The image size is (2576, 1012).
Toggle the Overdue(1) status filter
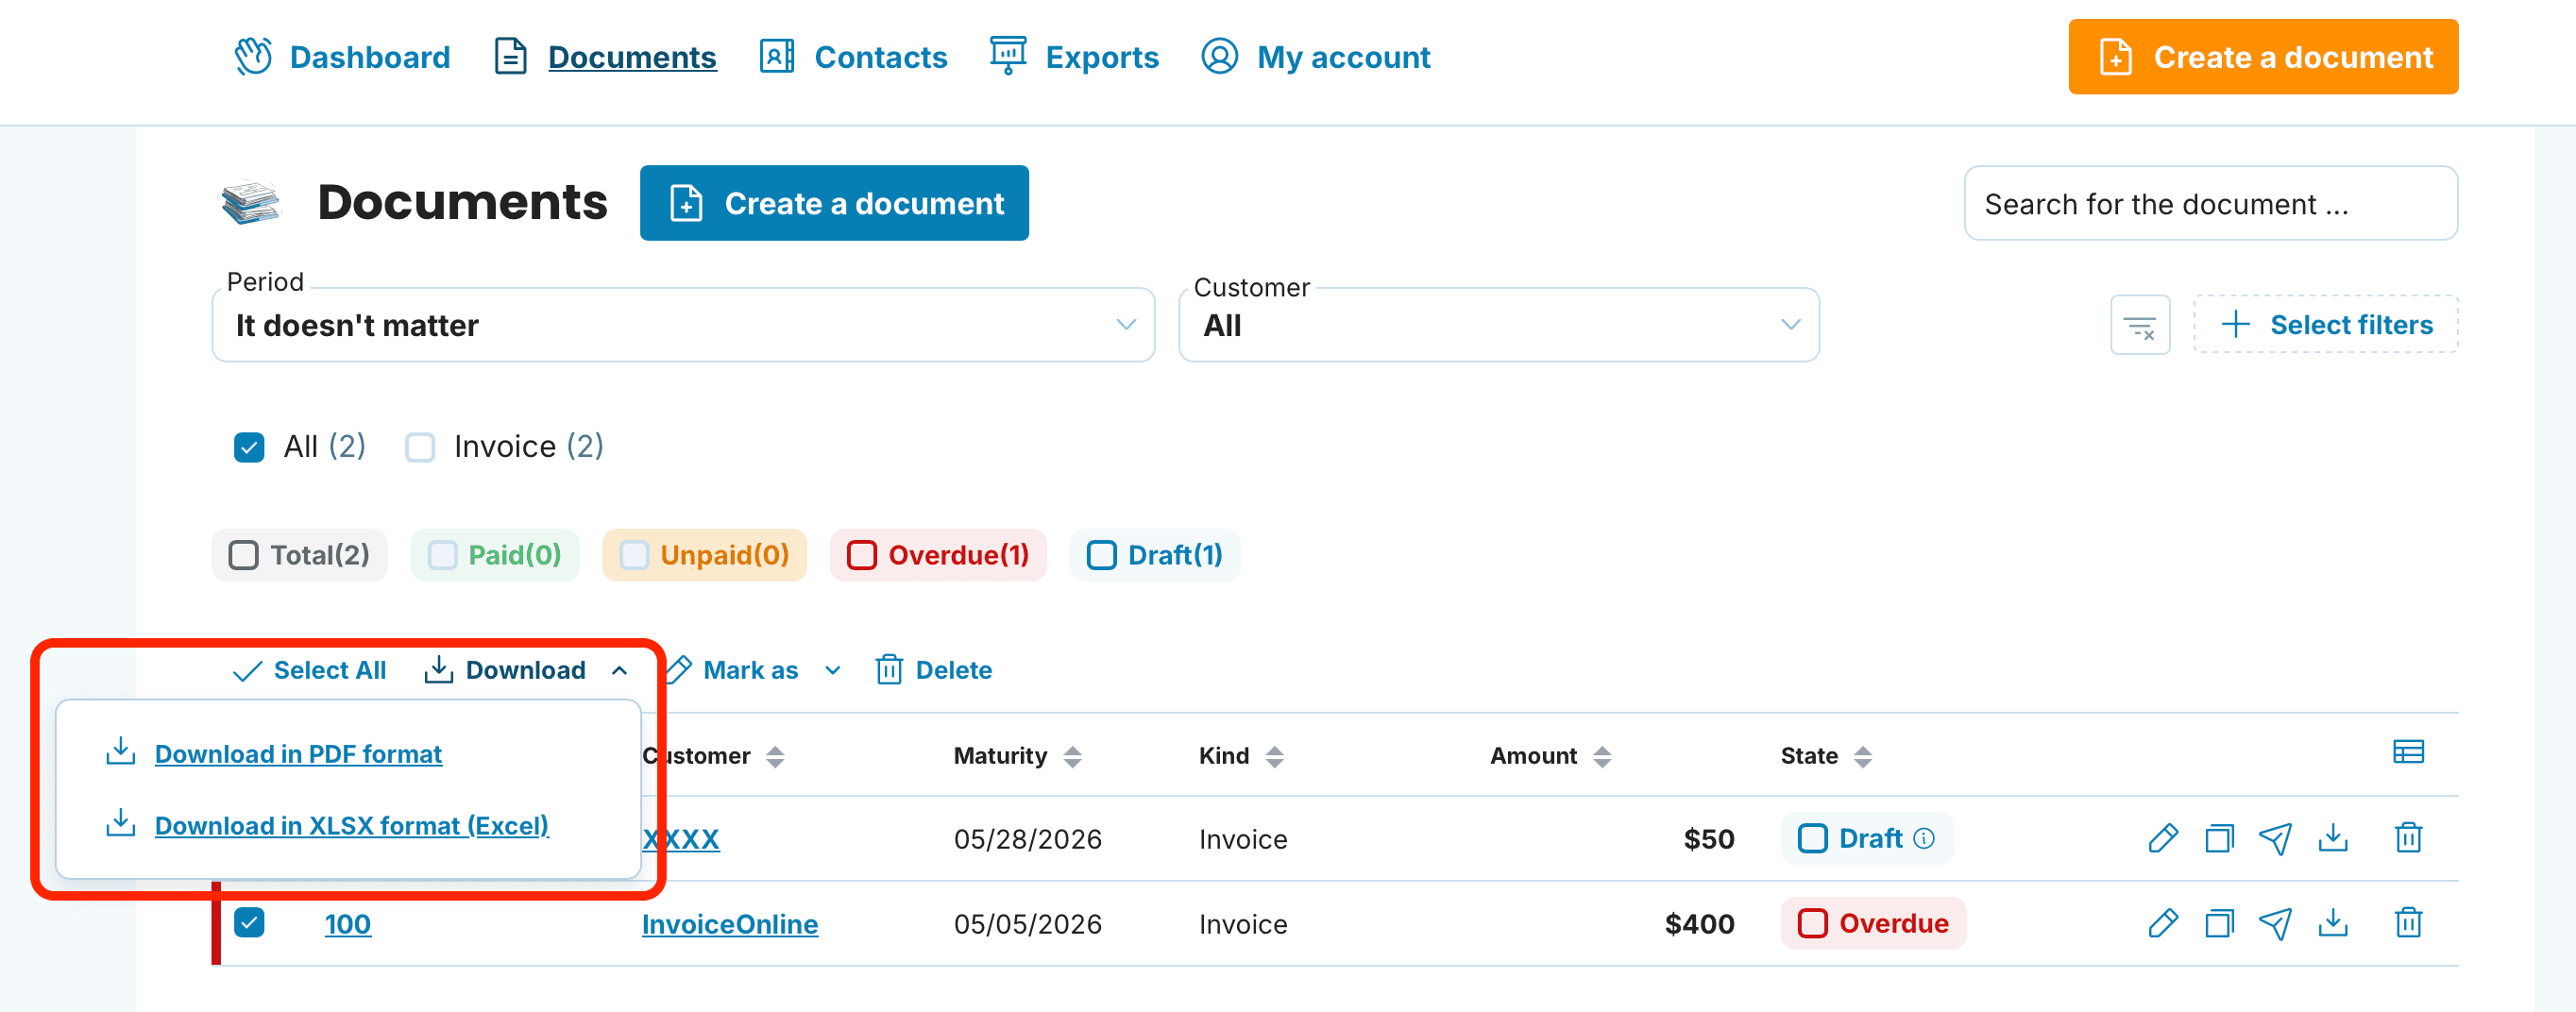[938, 555]
